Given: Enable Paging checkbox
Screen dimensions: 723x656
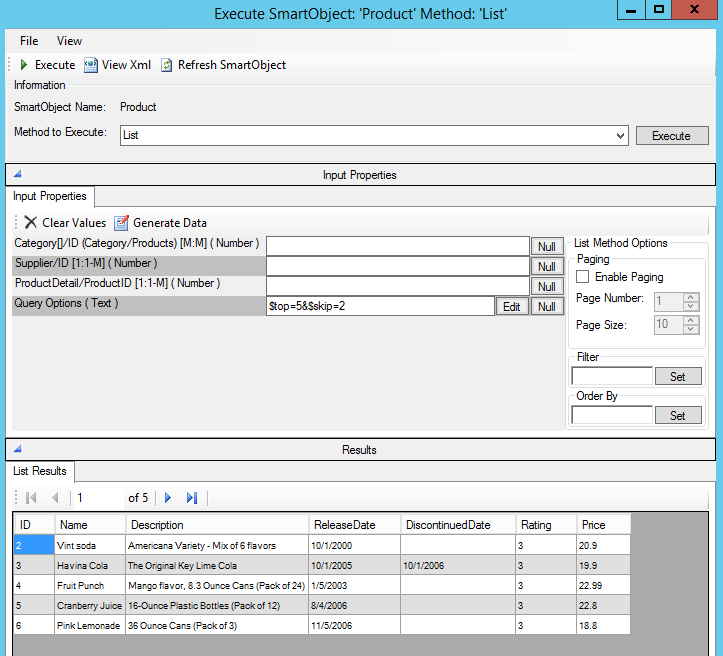Looking at the screenshot, I should 583,277.
